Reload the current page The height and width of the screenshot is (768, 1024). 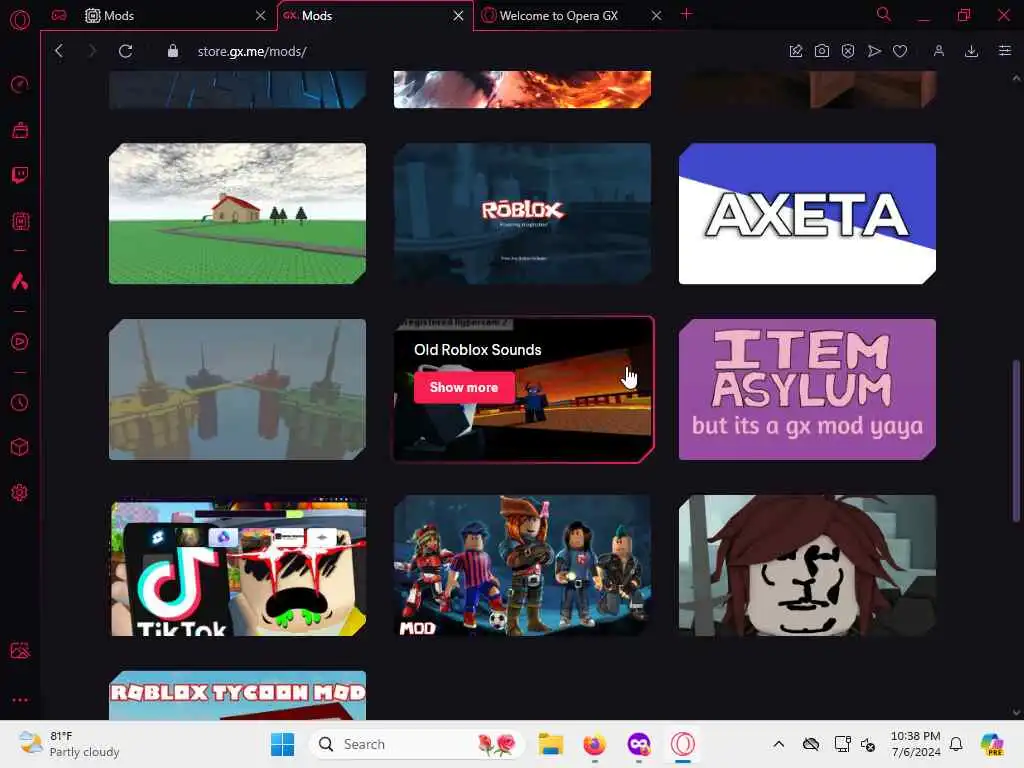coord(125,51)
